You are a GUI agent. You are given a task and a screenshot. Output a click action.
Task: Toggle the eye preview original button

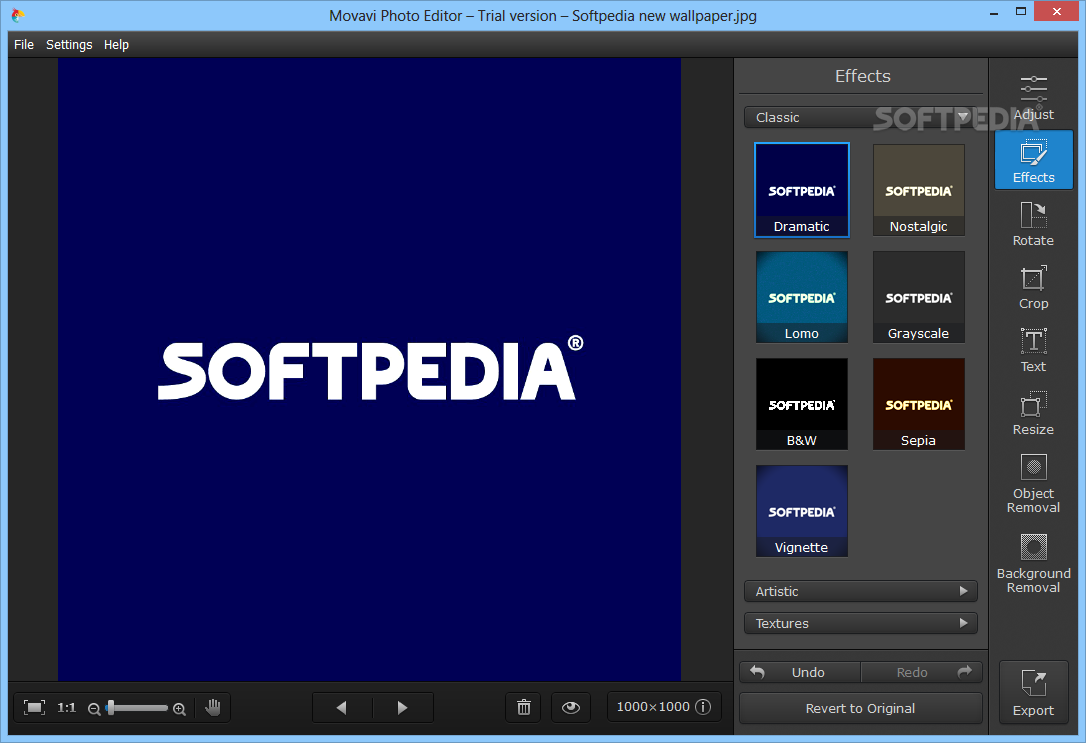click(571, 707)
